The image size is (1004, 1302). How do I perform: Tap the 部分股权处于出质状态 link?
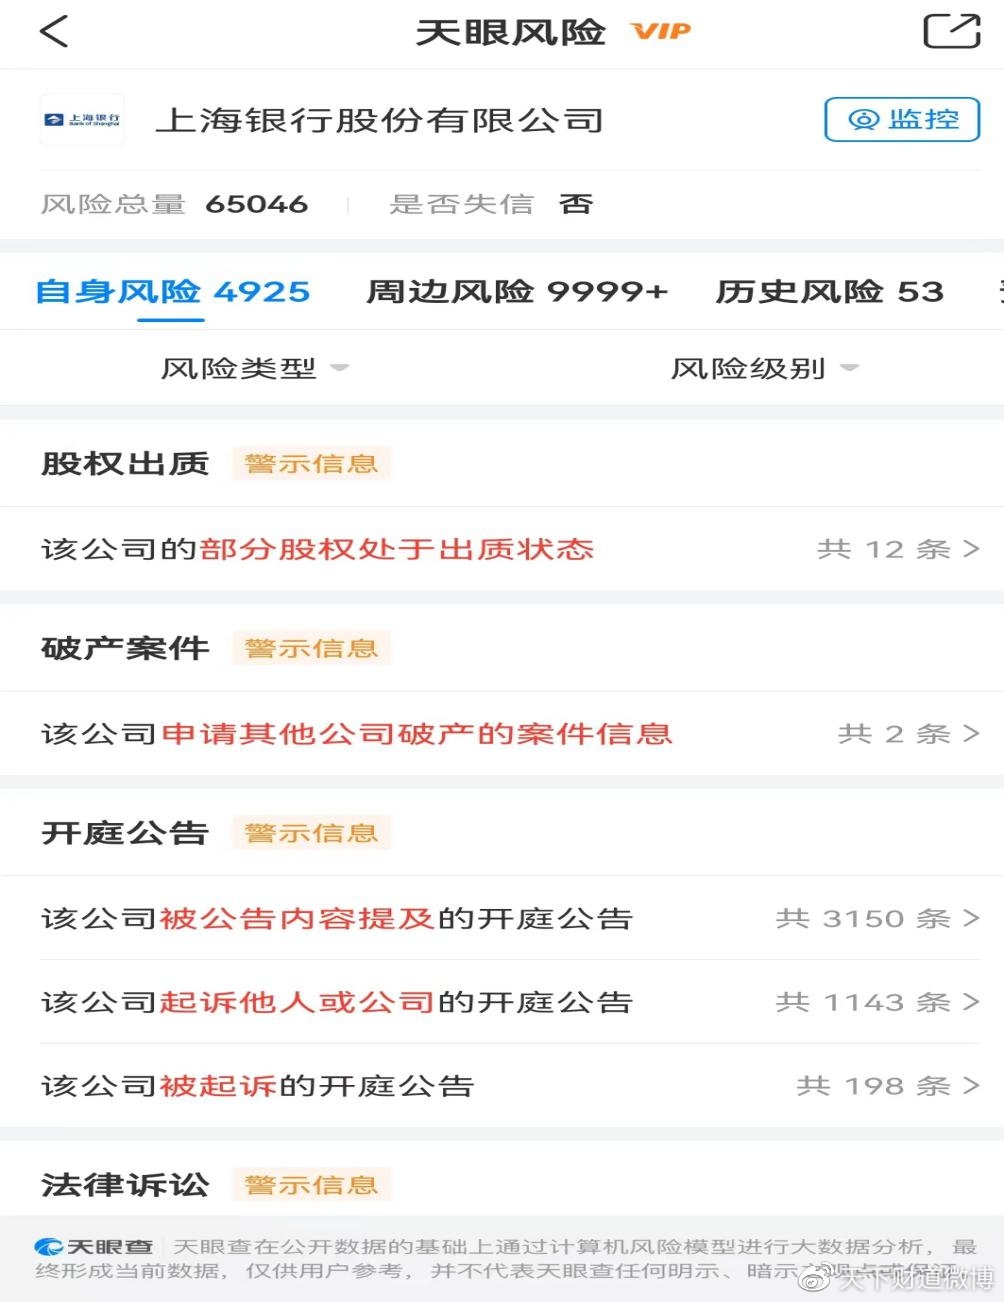click(396, 549)
